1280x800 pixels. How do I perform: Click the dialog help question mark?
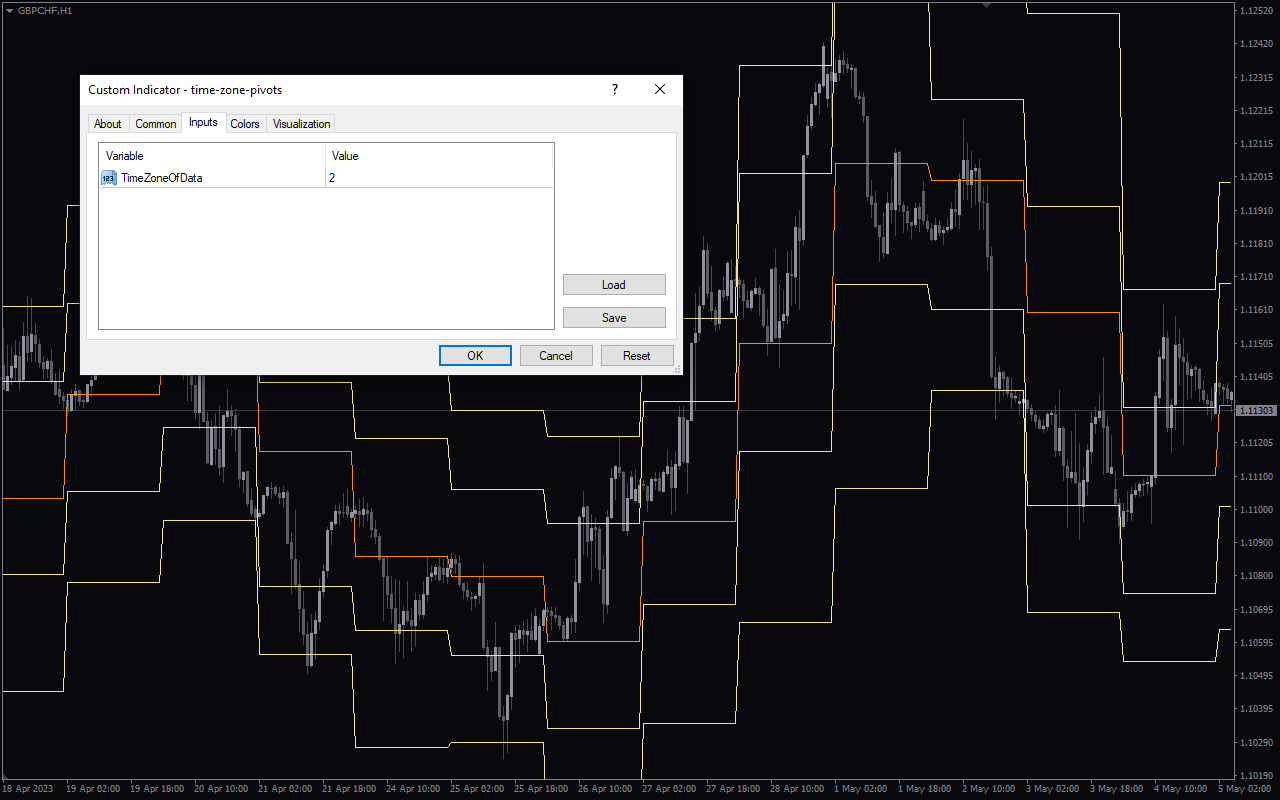pos(615,89)
